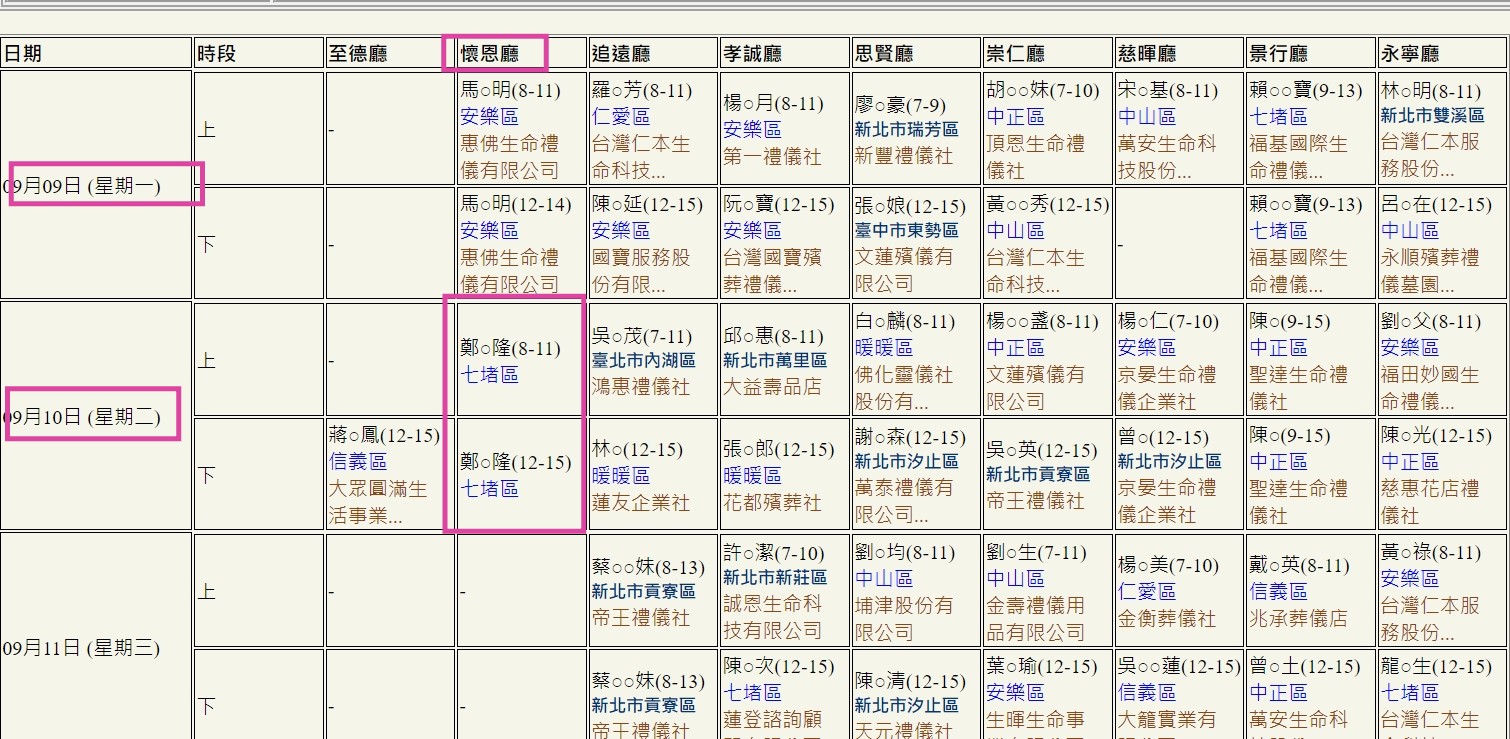Image resolution: width=1510 pixels, height=739 pixels.
Task: Click the 懷恩廳 column header
Action: pos(490,53)
